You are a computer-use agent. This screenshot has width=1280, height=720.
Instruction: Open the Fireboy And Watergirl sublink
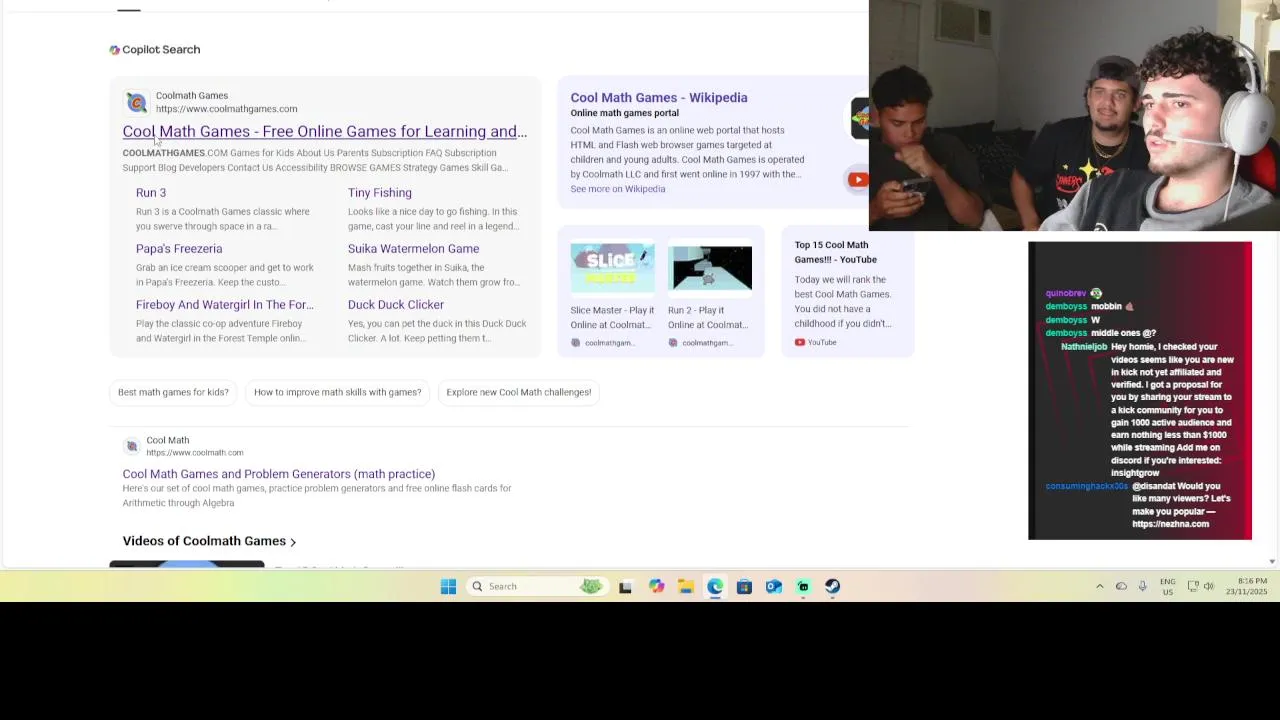(224, 305)
